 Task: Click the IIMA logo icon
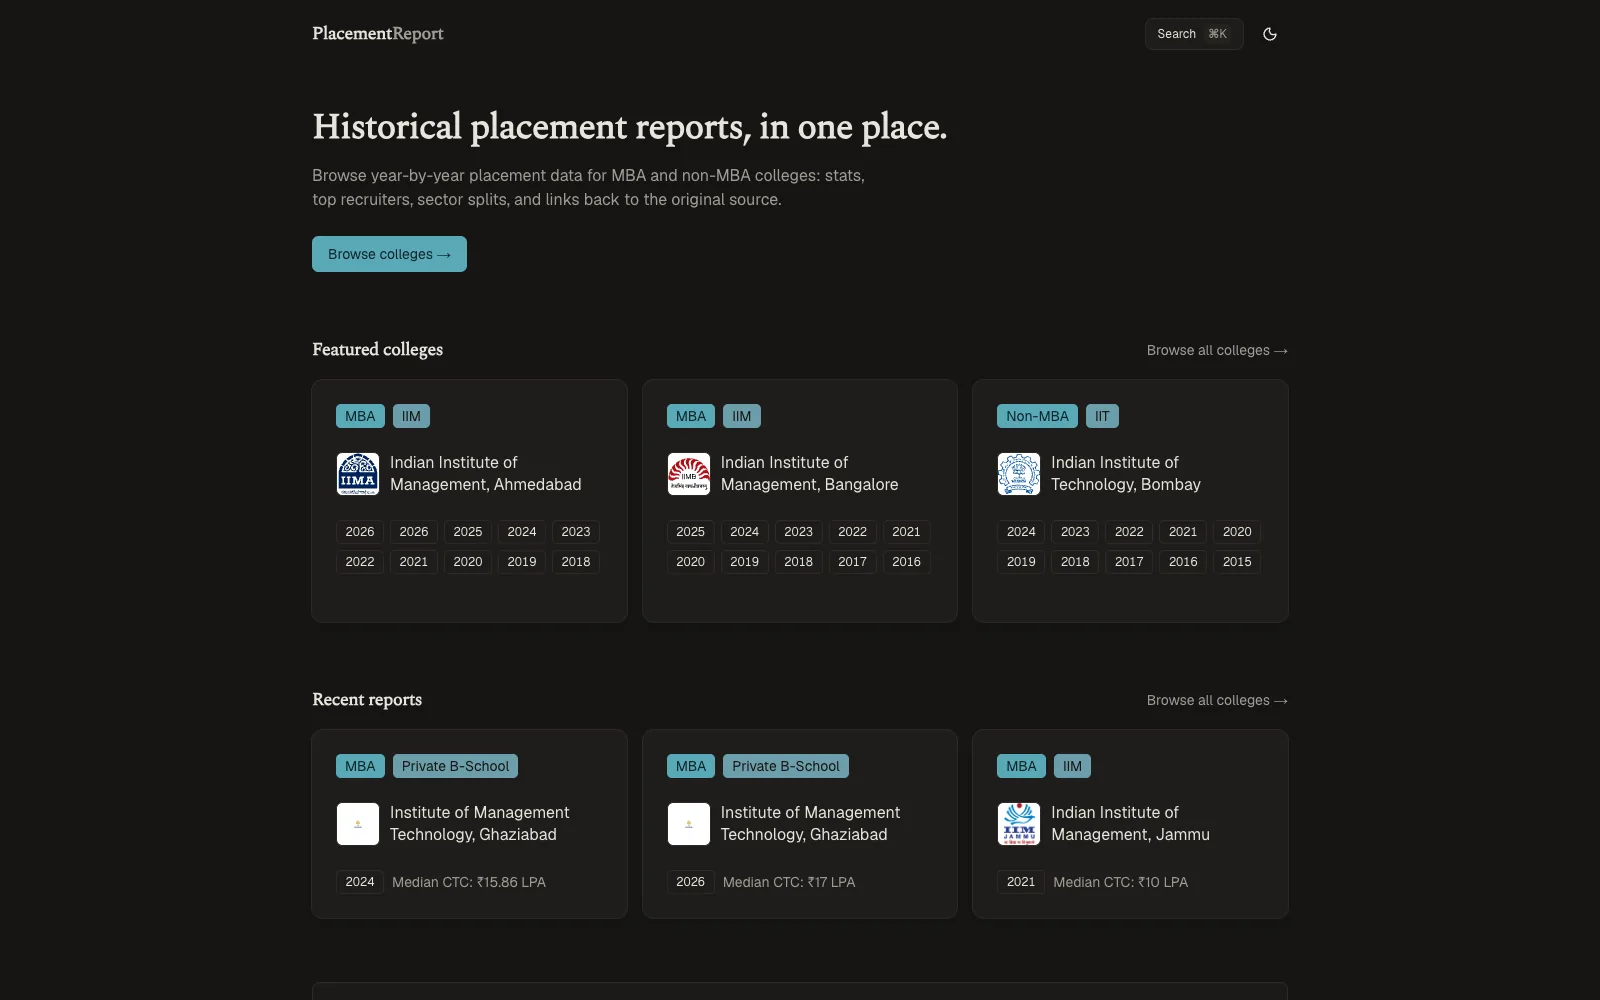tap(358, 474)
